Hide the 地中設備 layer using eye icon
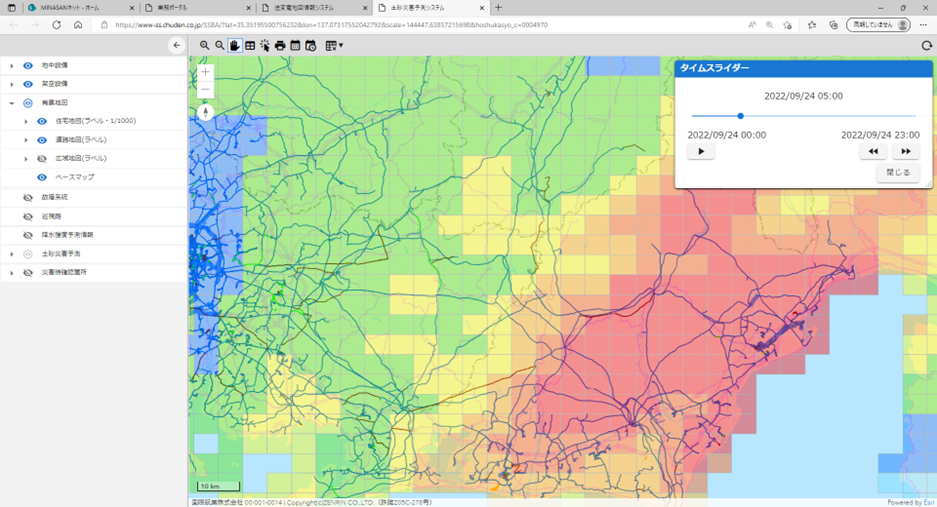The width and height of the screenshot is (937, 507). click(x=28, y=66)
